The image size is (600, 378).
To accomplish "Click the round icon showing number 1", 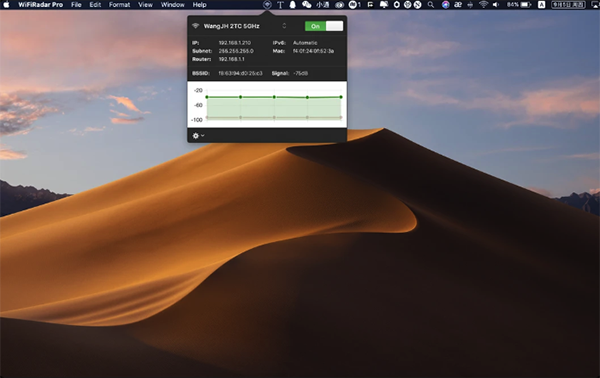I will click(x=355, y=5).
